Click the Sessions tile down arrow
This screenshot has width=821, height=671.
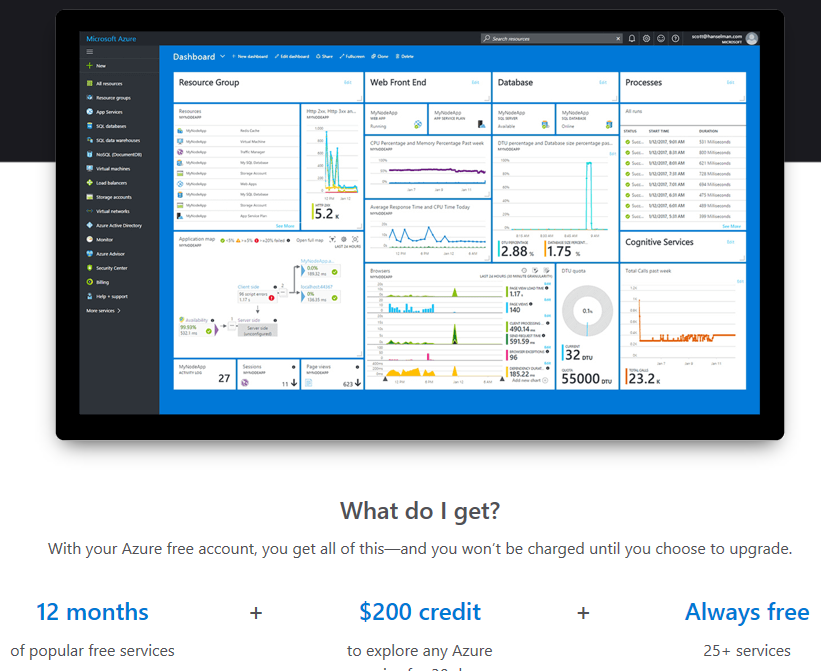click(x=294, y=383)
